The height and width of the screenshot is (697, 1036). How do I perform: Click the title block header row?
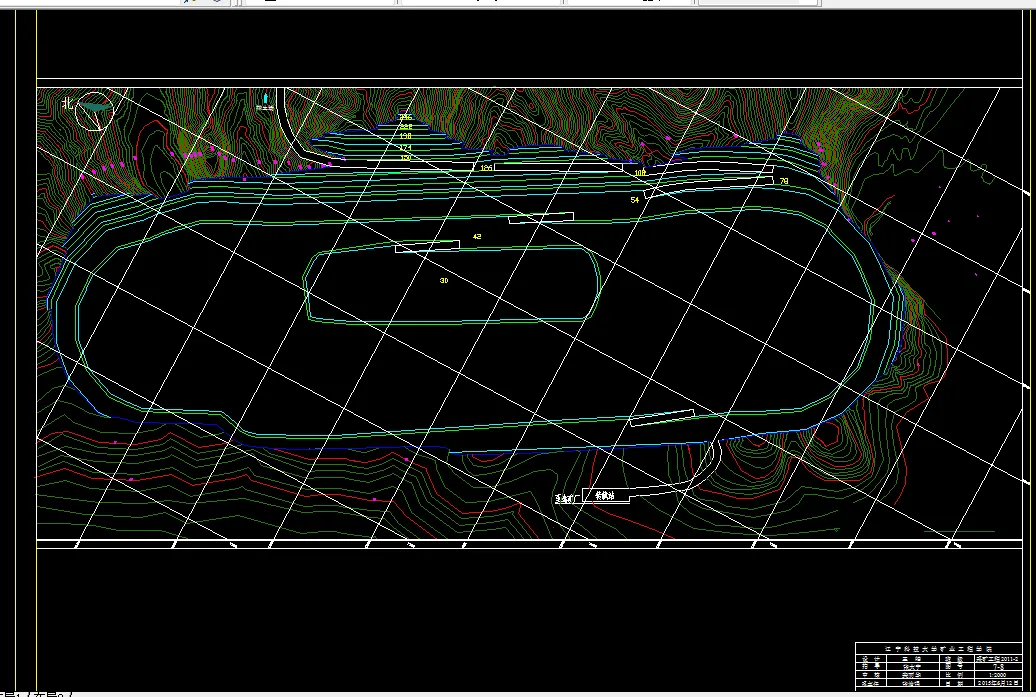[938, 649]
